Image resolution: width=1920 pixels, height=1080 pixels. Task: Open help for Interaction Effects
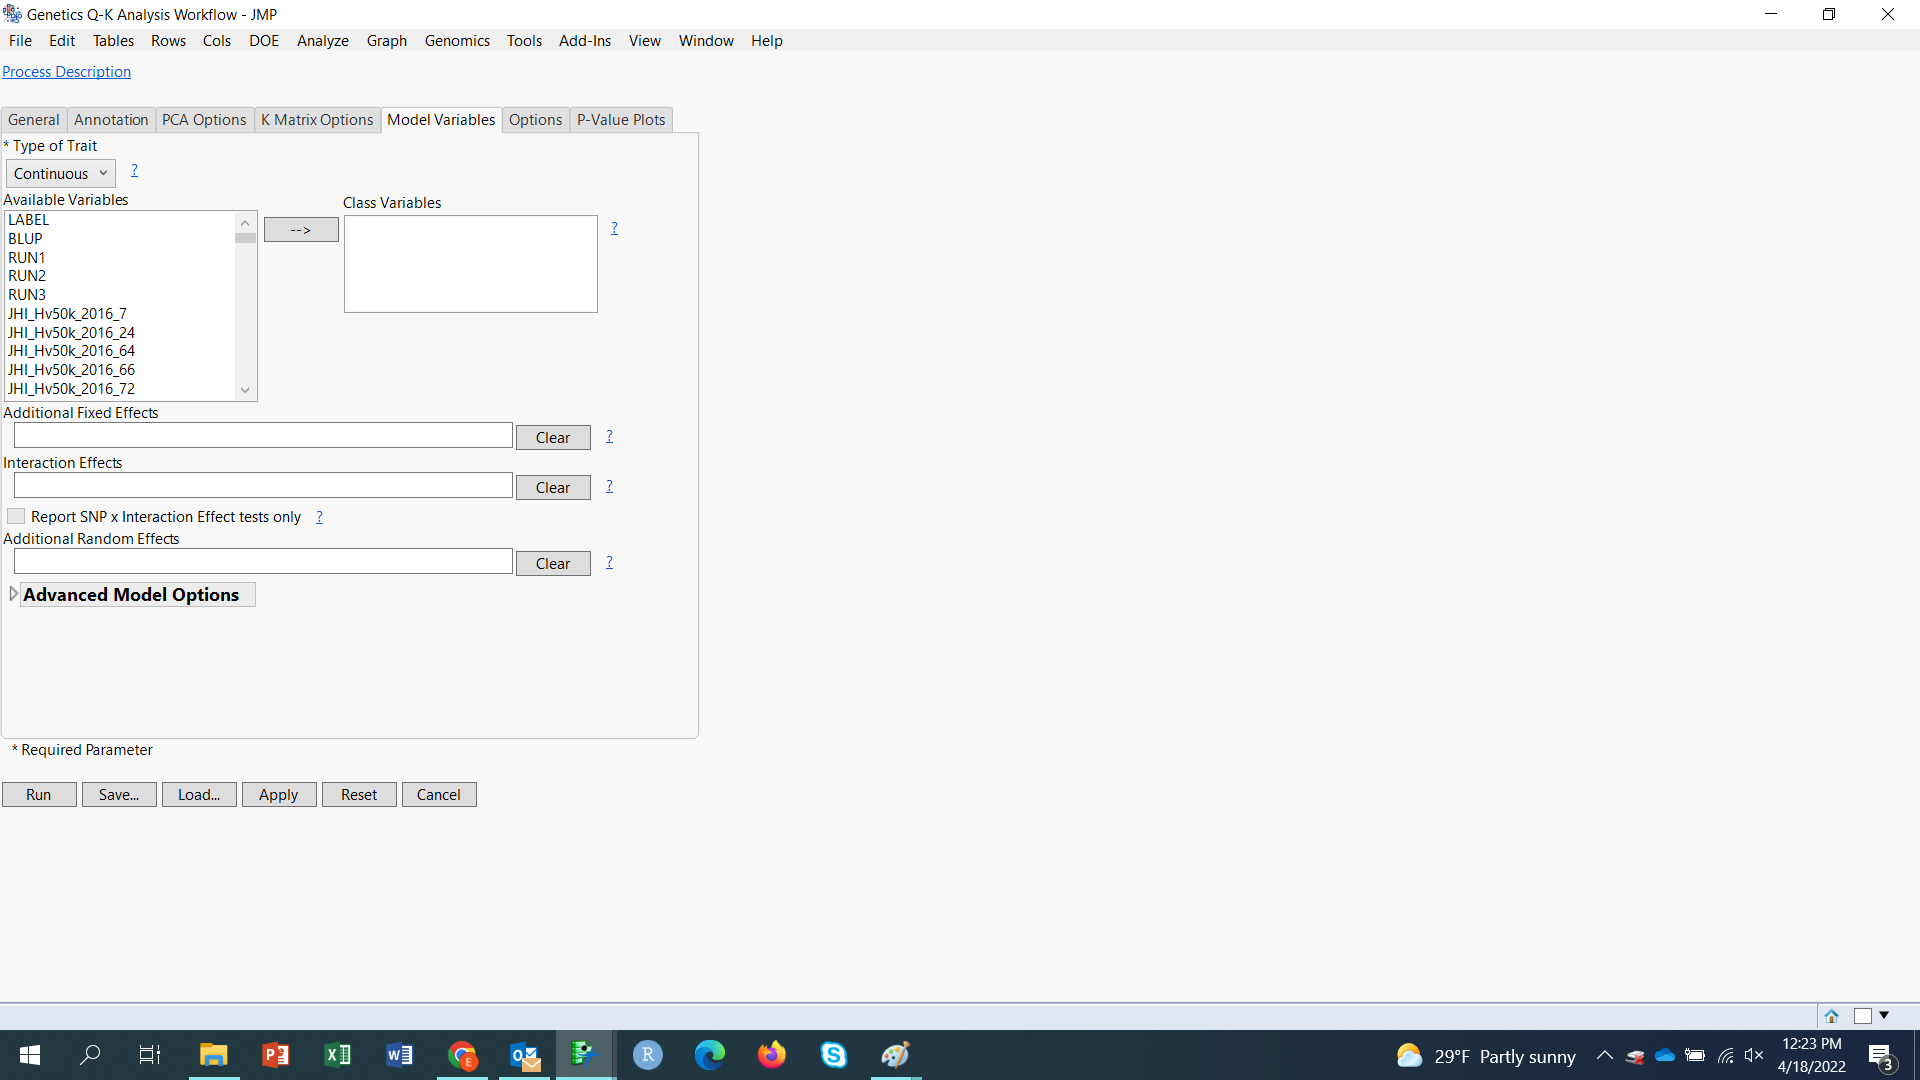click(x=609, y=487)
